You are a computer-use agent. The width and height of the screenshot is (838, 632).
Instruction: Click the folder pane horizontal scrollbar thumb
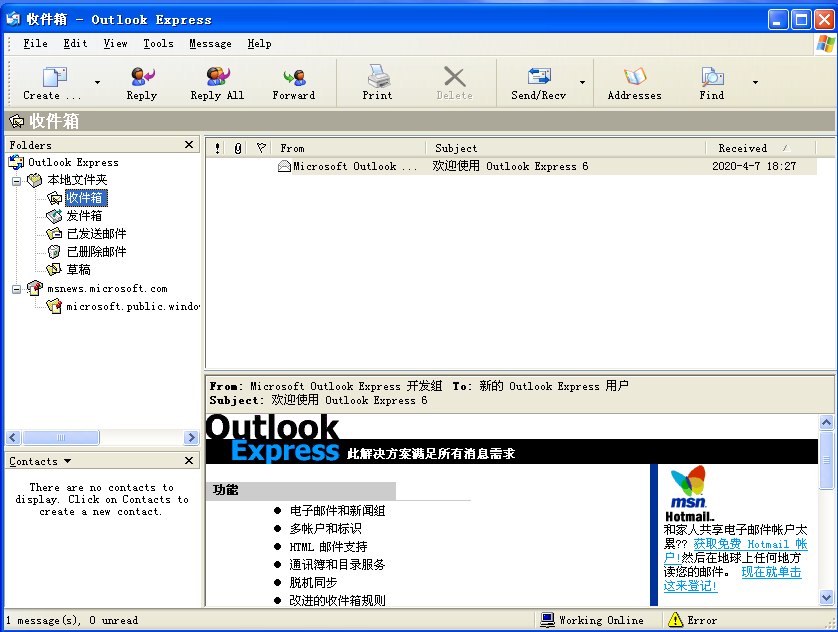(60, 438)
